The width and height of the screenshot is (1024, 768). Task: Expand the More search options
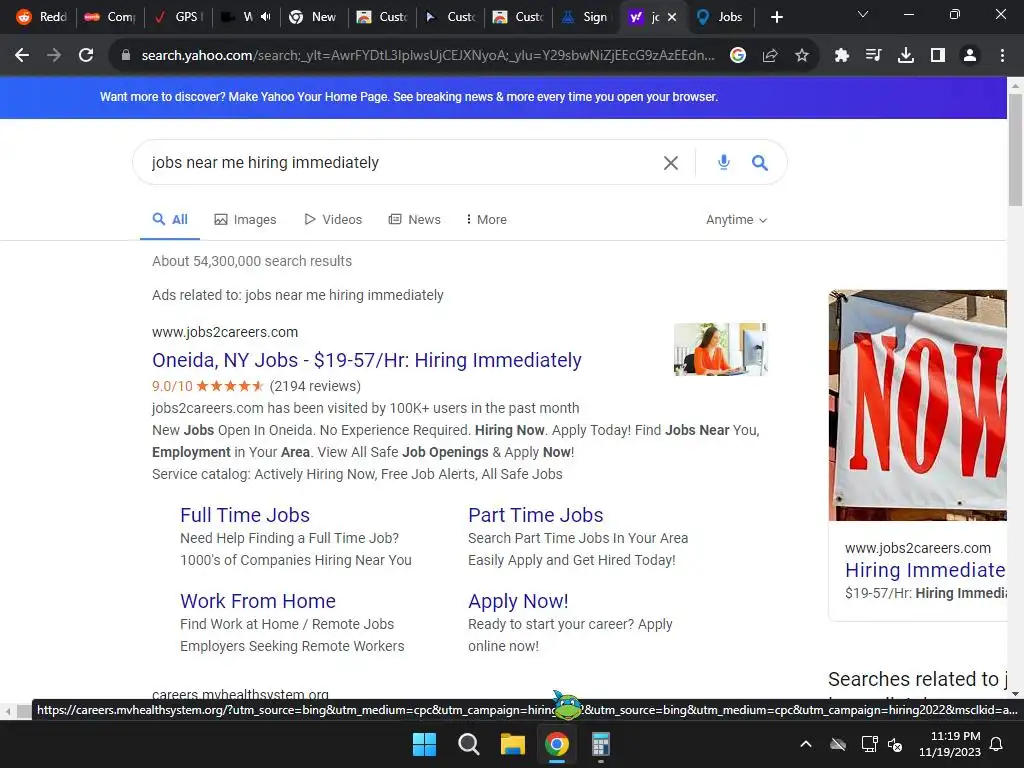tap(487, 219)
